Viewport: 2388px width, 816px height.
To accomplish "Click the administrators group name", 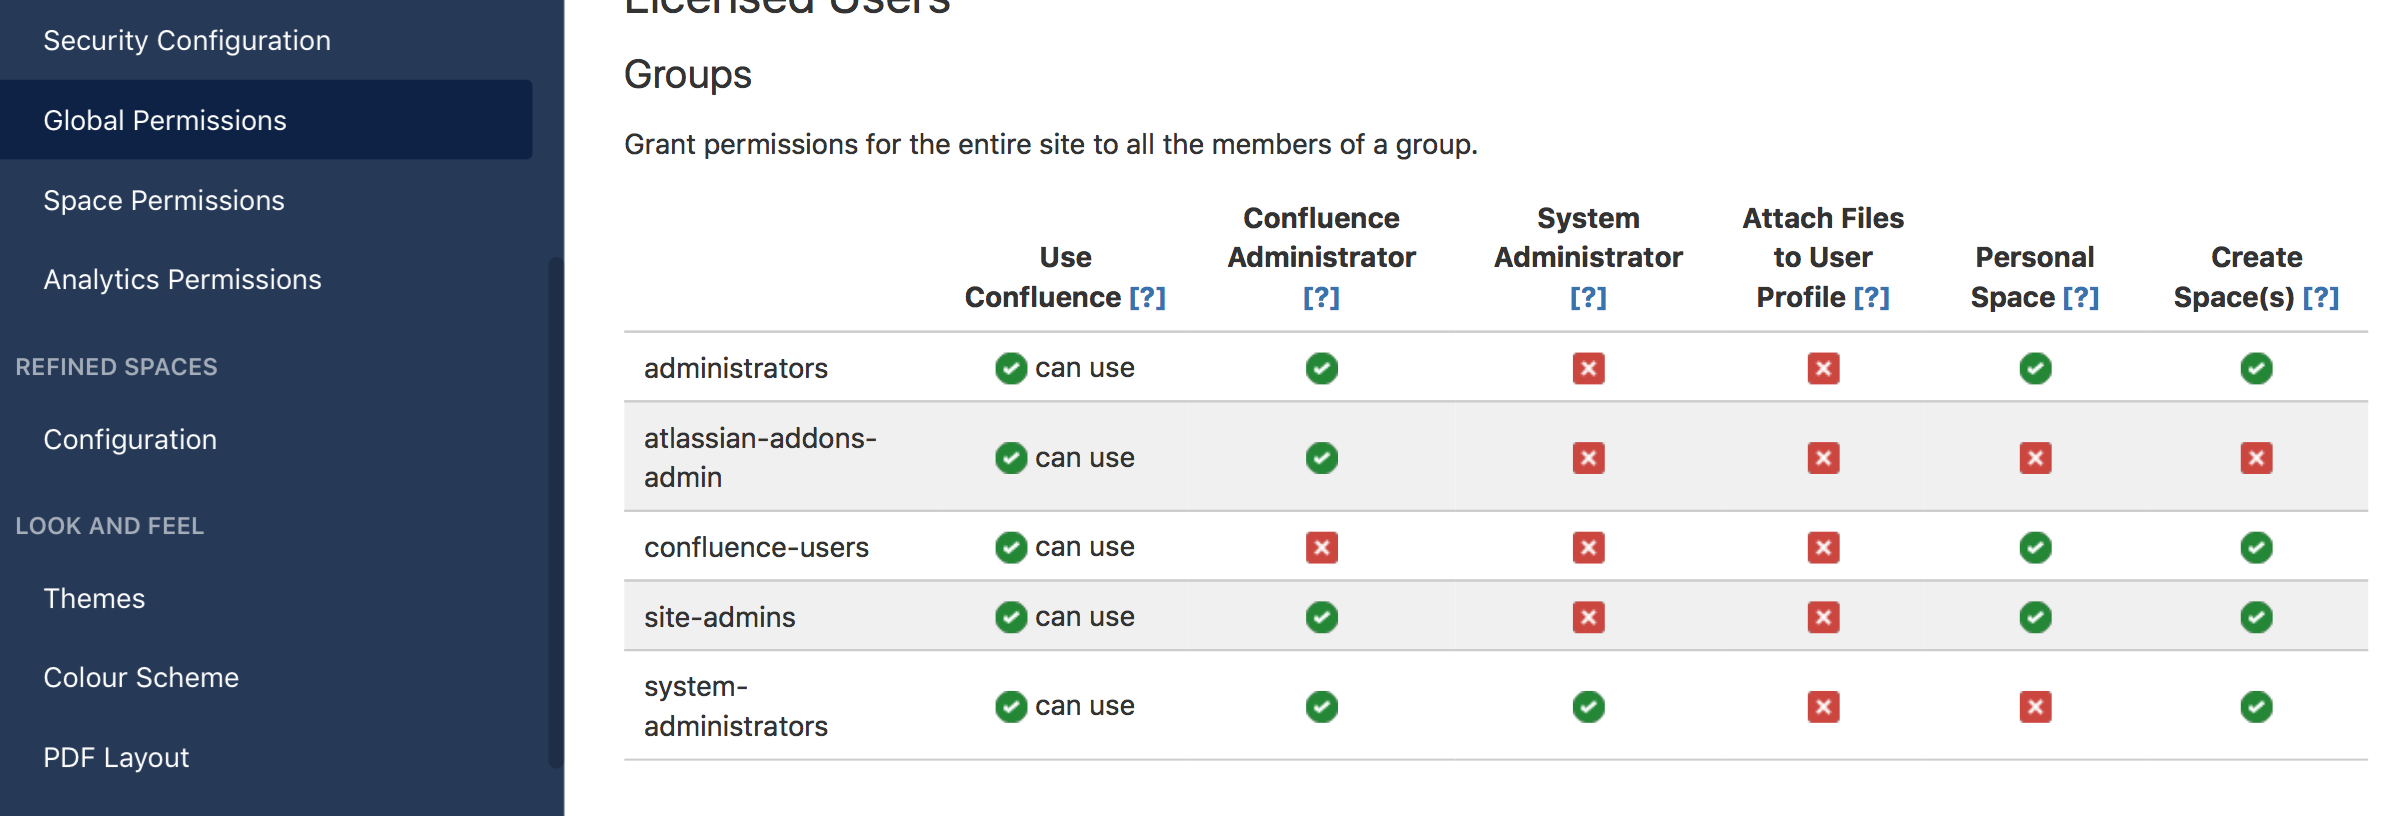I will point(736,368).
